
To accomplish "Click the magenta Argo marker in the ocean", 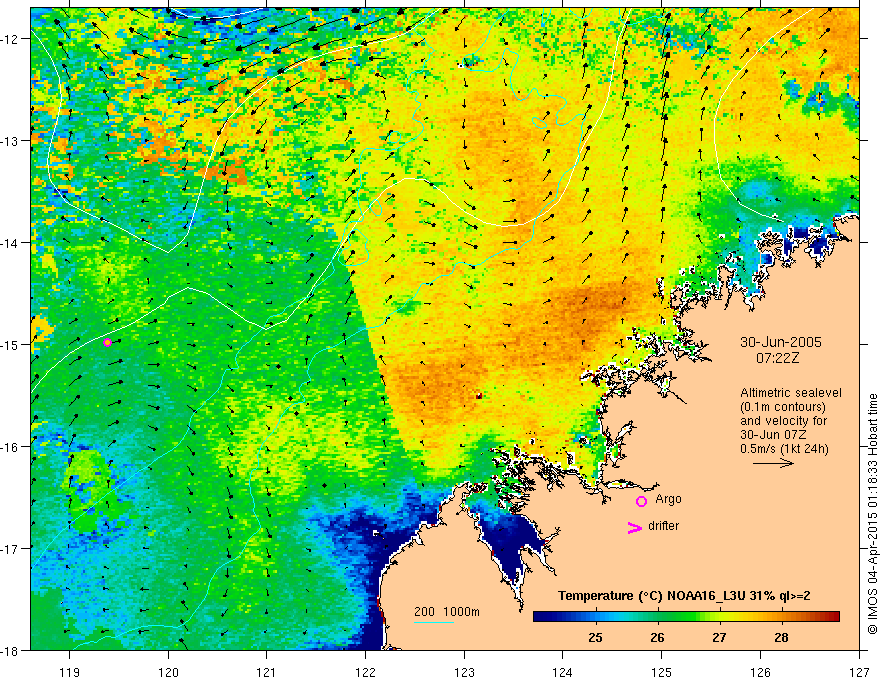I will point(107,342).
